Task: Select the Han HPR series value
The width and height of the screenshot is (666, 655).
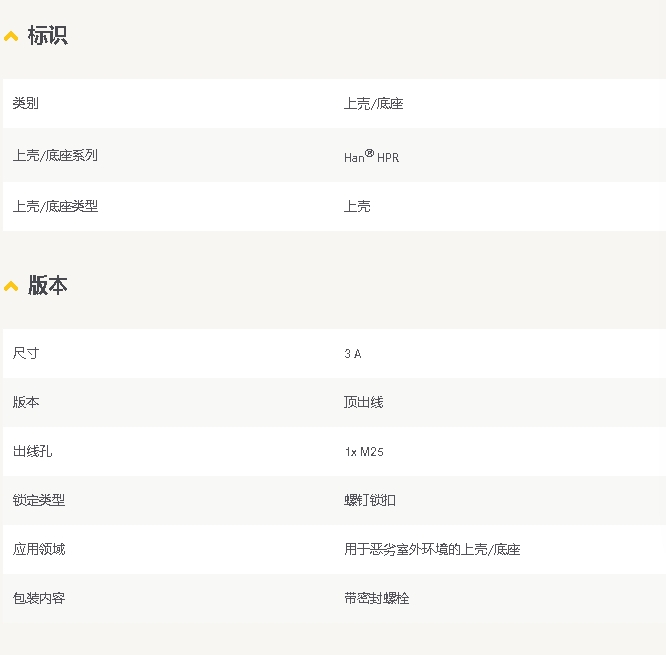Action: pos(372,156)
